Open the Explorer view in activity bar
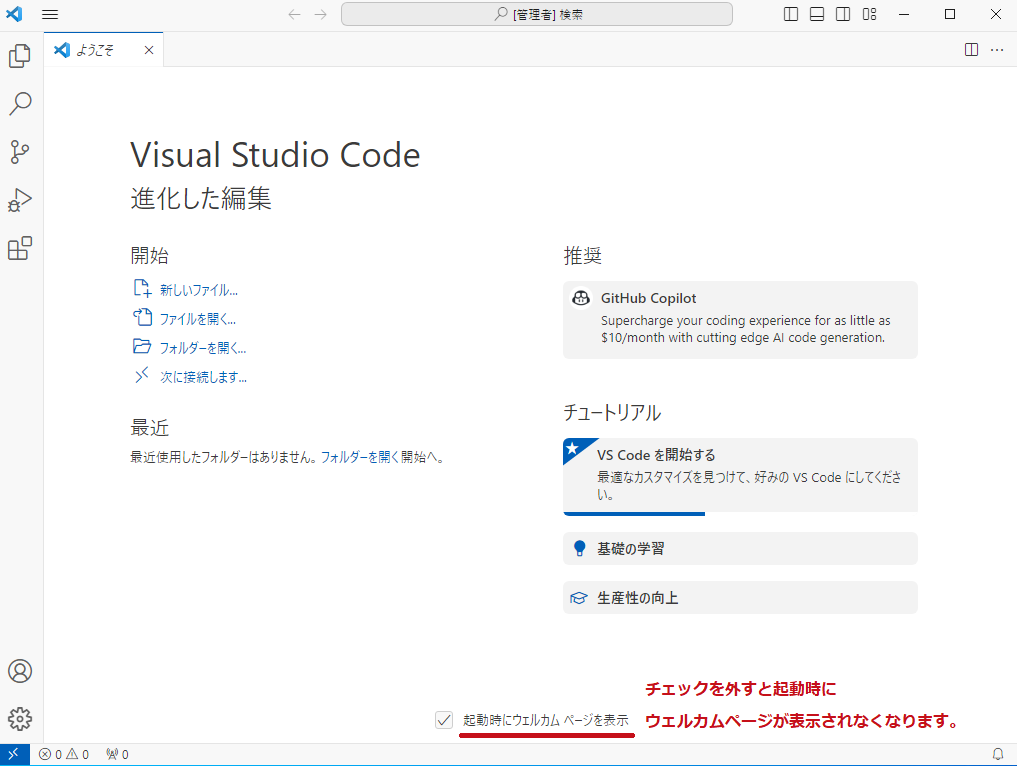Screen dimensions: 1017x766 tap(20, 56)
